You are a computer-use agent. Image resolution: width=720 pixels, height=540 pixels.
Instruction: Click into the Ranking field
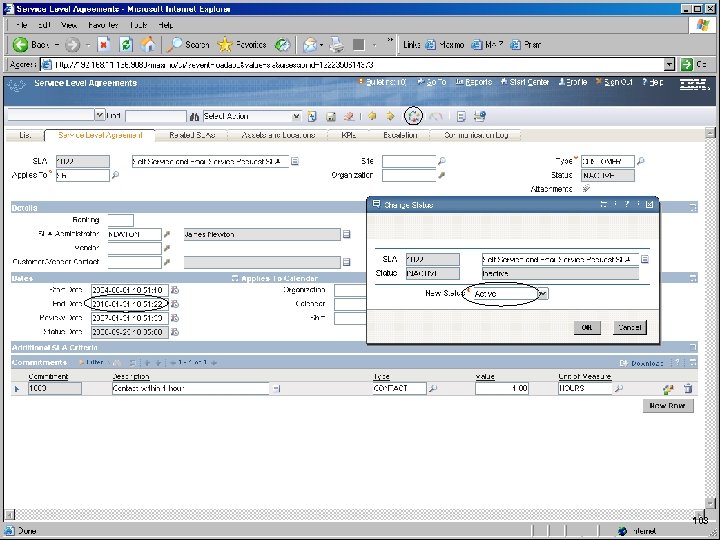pos(121,220)
